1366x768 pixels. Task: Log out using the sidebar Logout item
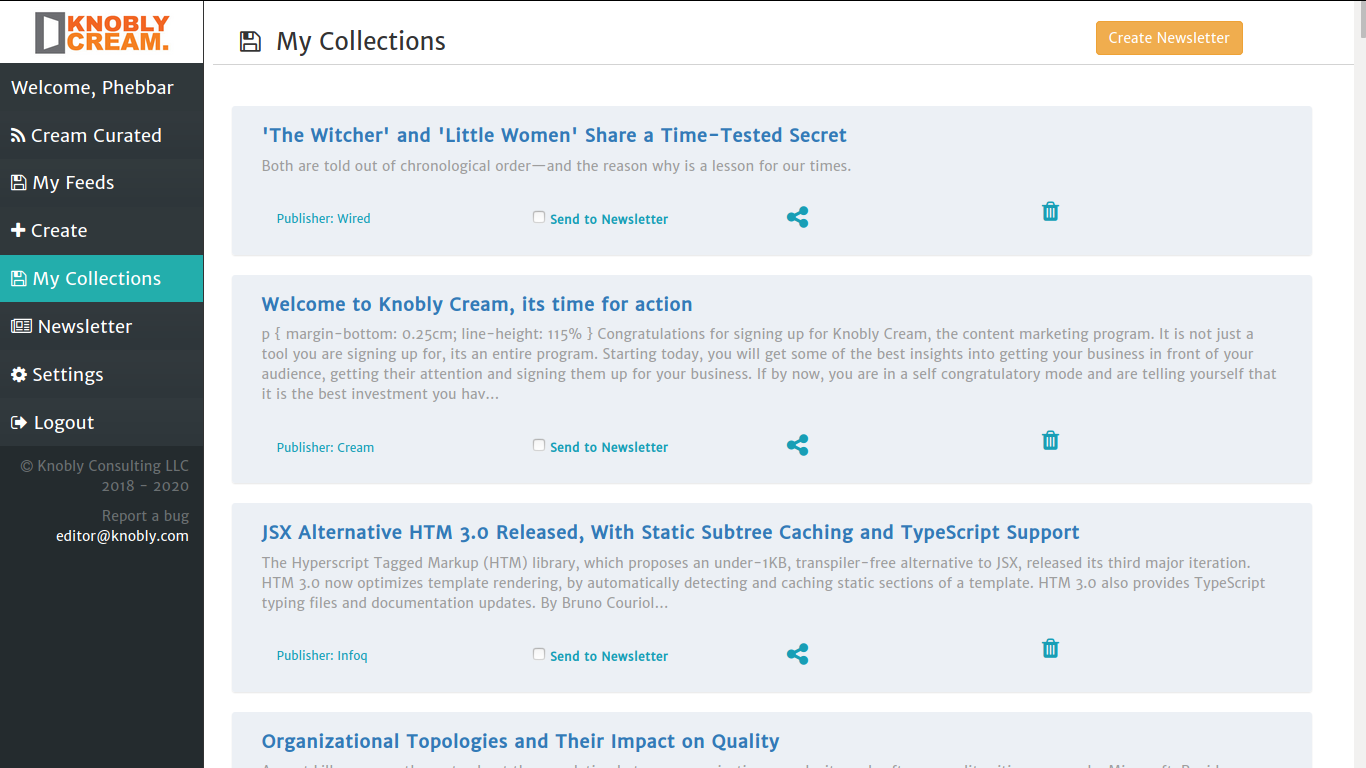coord(102,423)
